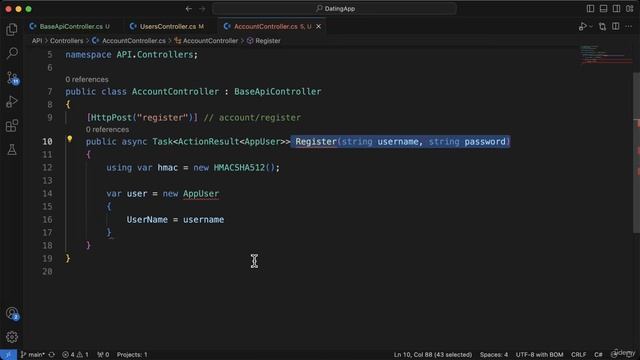
Task: Open the Source Control view
Action: tap(12, 78)
